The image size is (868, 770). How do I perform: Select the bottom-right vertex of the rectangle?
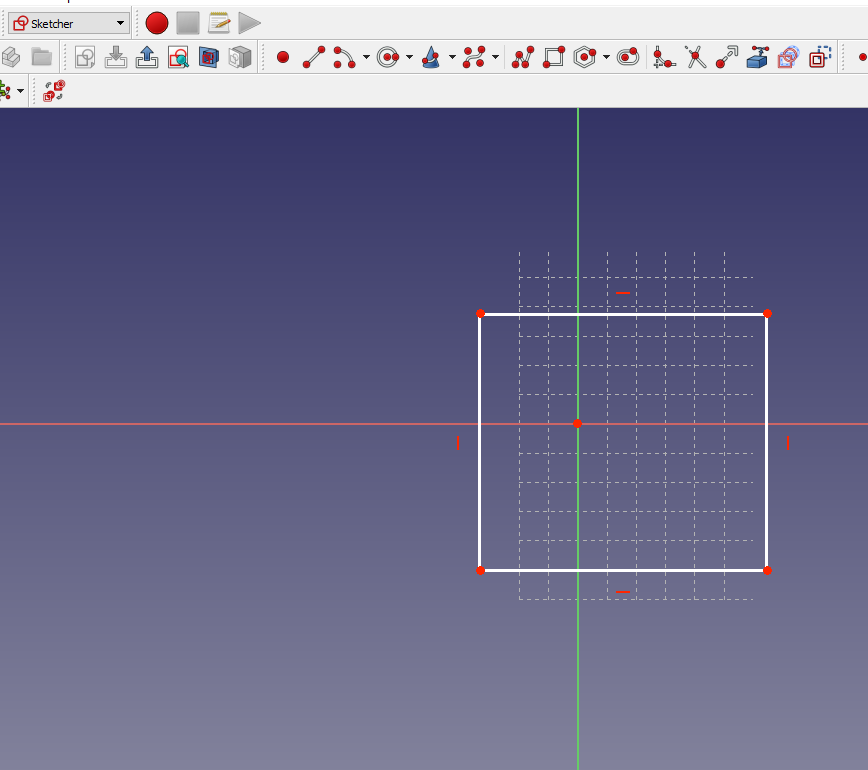pyautogui.click(x=767, y=570)
